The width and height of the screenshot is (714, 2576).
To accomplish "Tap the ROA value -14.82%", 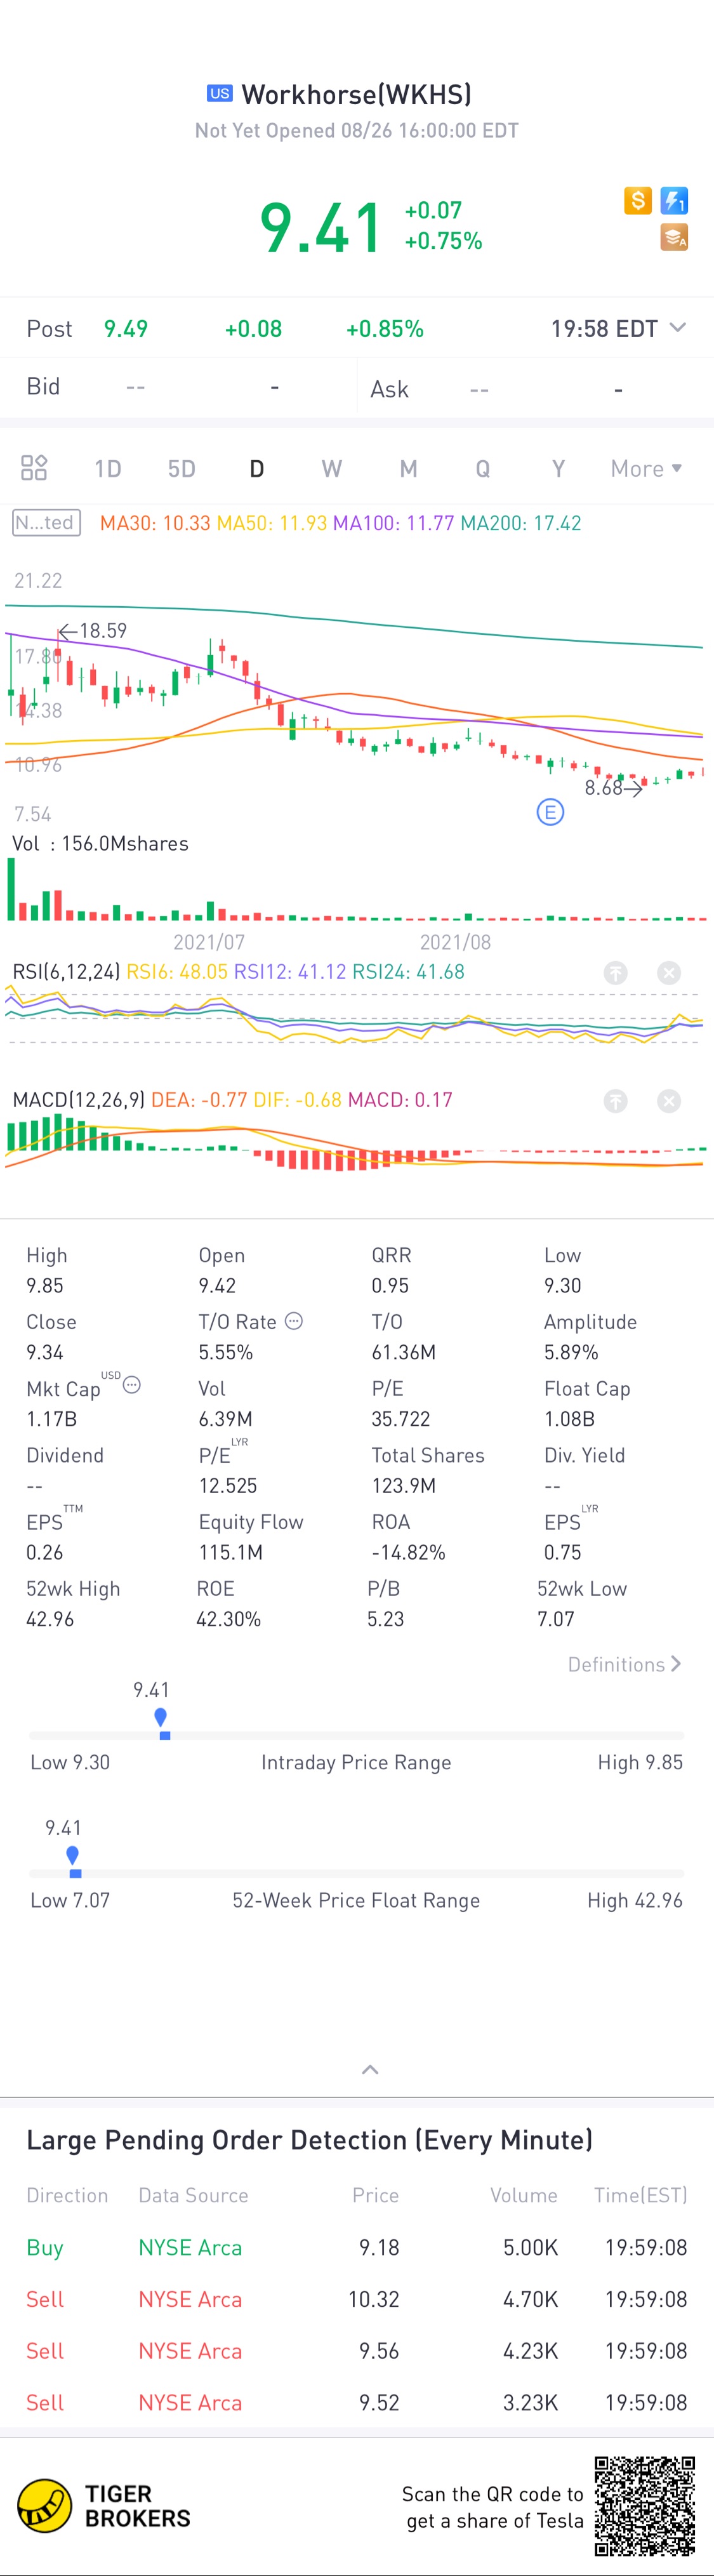I will point(408,1552).
